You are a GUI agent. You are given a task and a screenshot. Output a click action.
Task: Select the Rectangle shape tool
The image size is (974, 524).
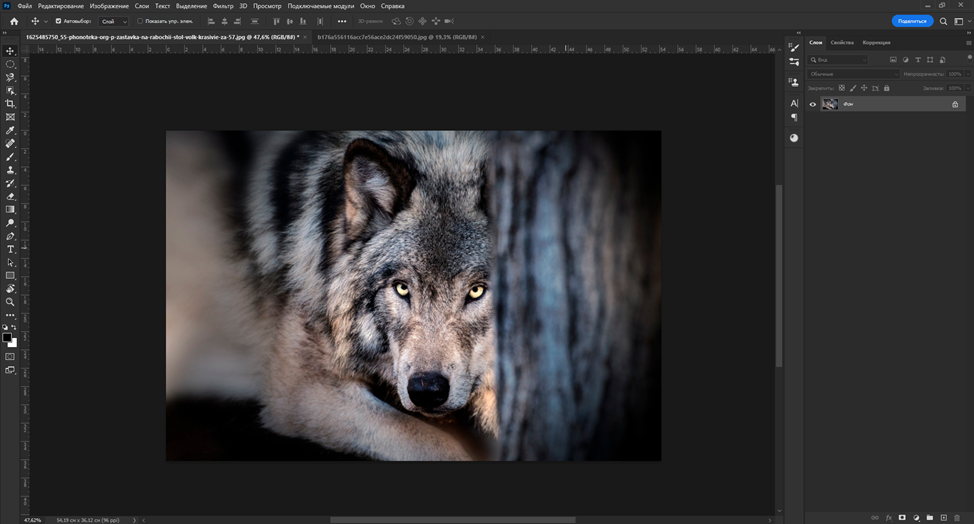coord(10,276)
